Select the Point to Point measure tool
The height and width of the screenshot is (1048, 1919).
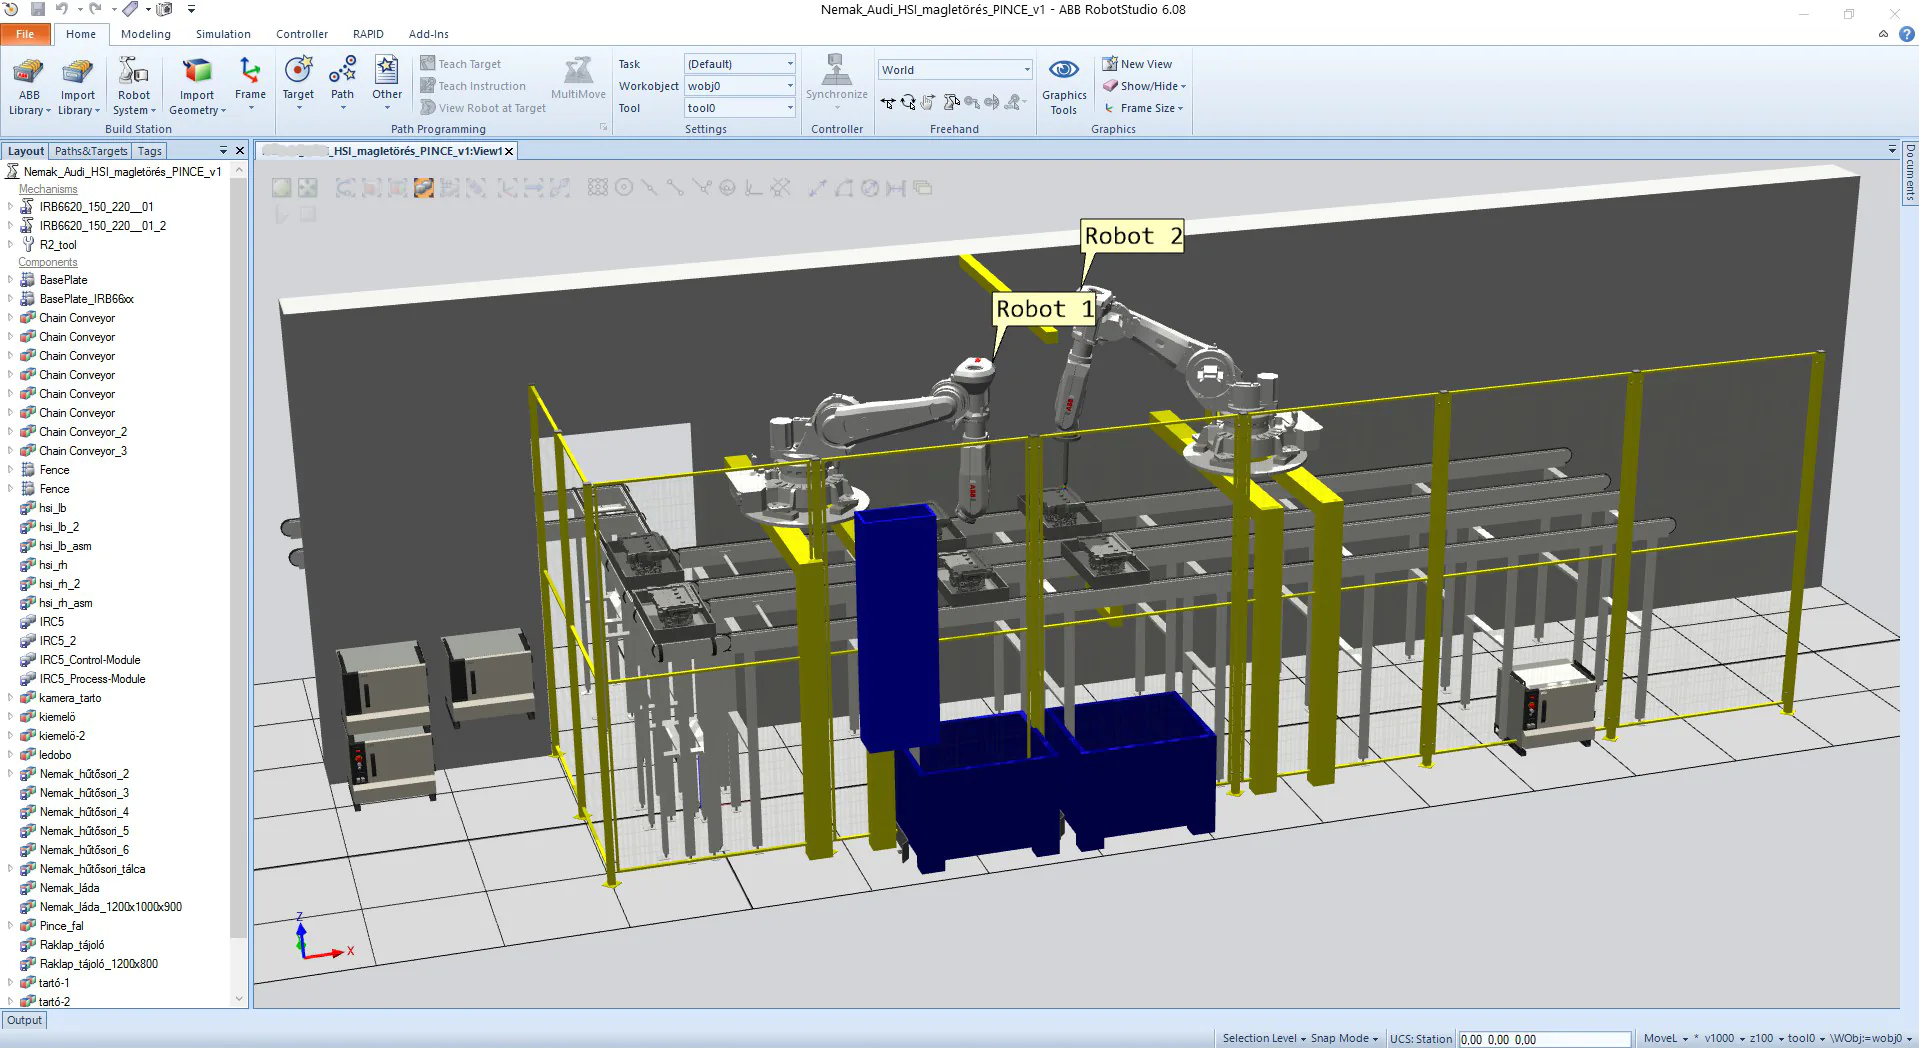click(x=818, y=188)
